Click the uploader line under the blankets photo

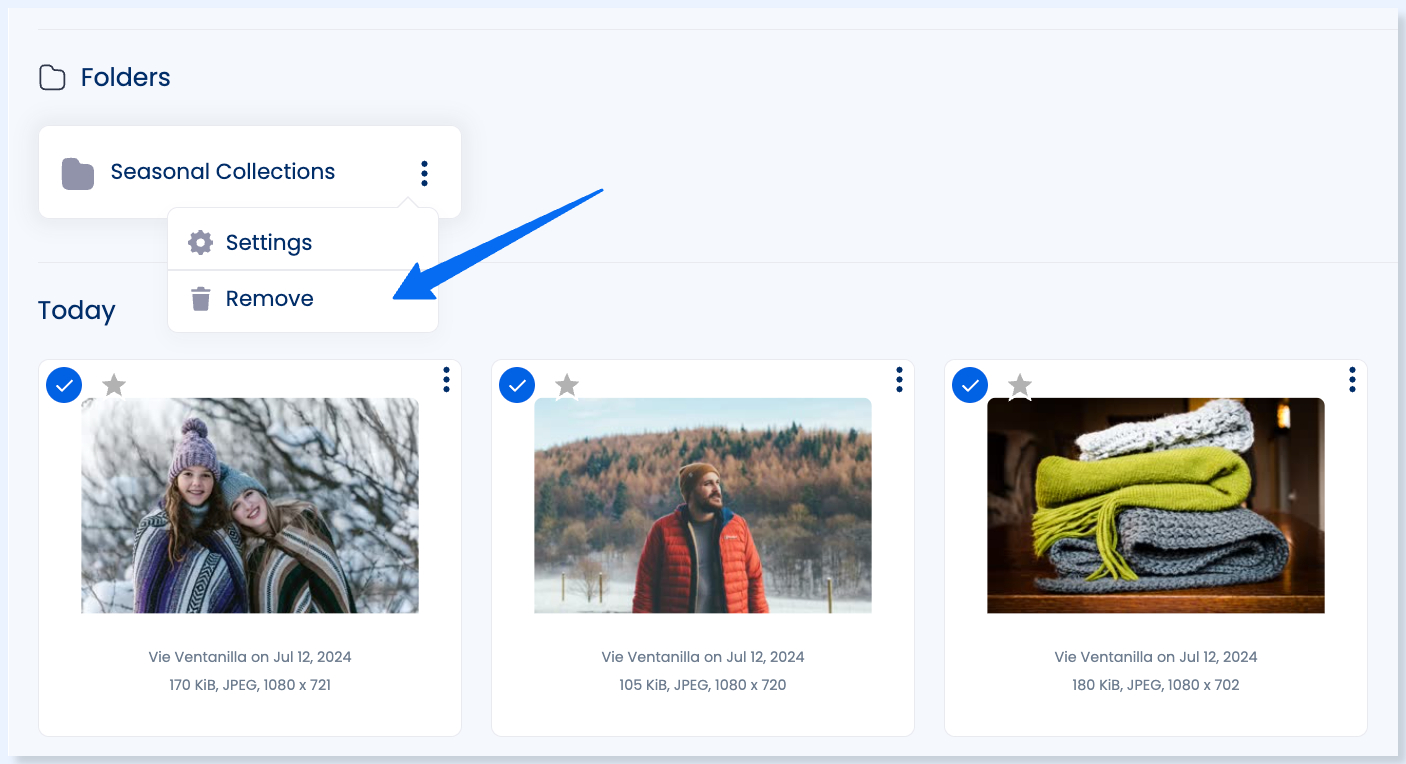tap(1156, 657)
